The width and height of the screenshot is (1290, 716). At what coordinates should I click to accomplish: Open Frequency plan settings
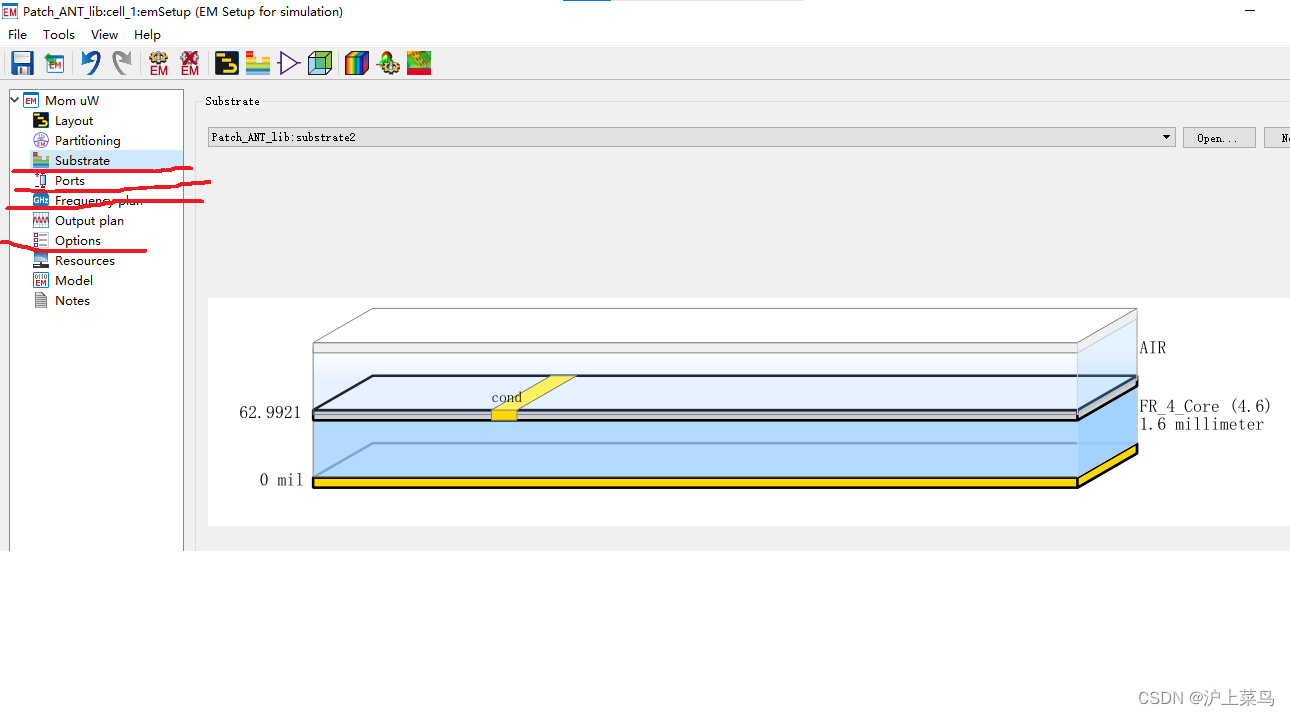[x=98, y=200]
